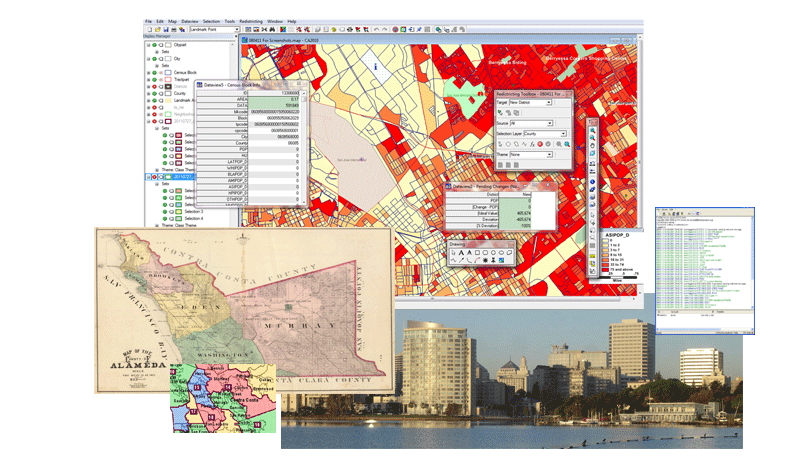Toggle visibility of the Census Block layer
This screenshot has width=800, height=466.
[x=156, y=73]
